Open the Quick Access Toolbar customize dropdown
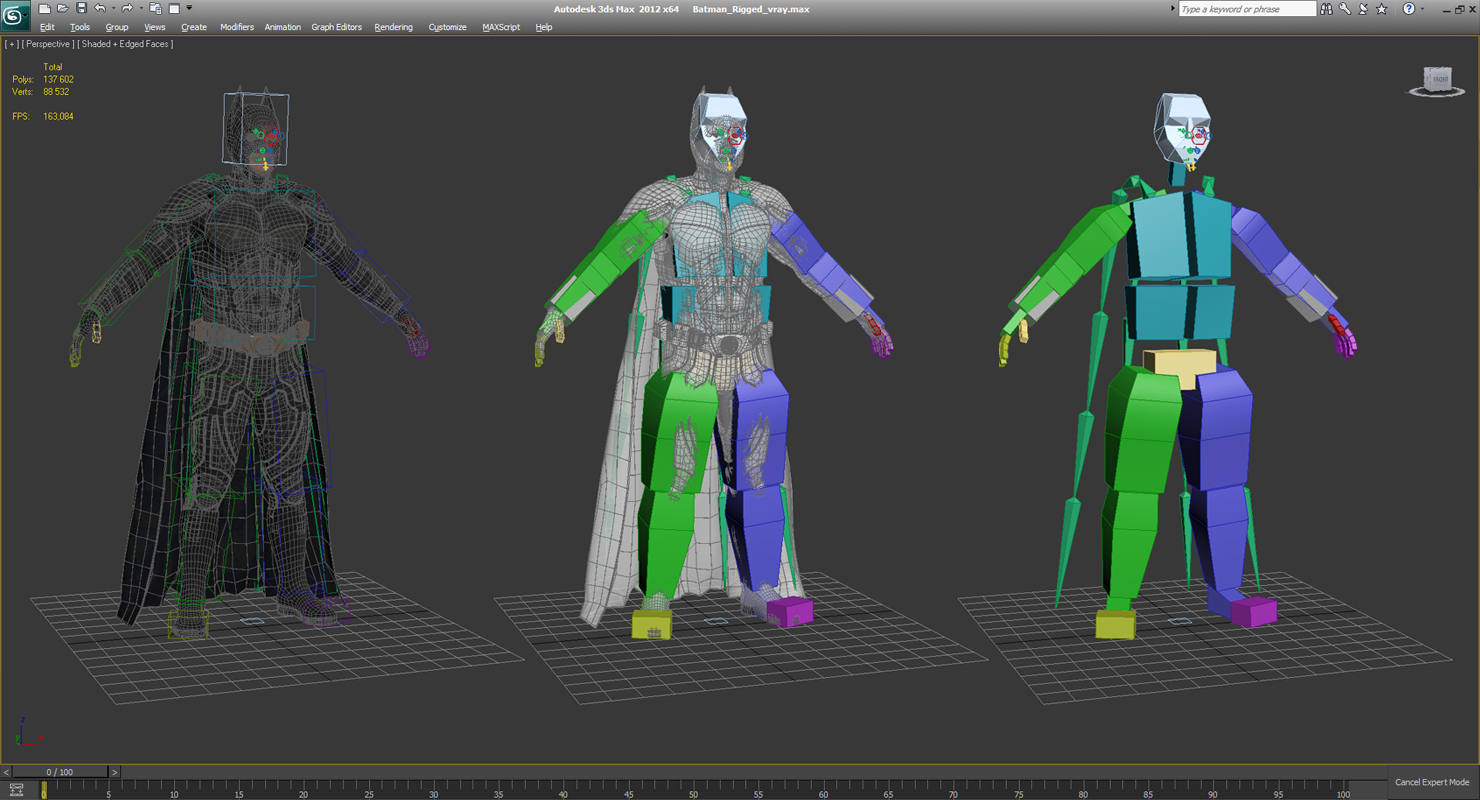 (189, 9)
